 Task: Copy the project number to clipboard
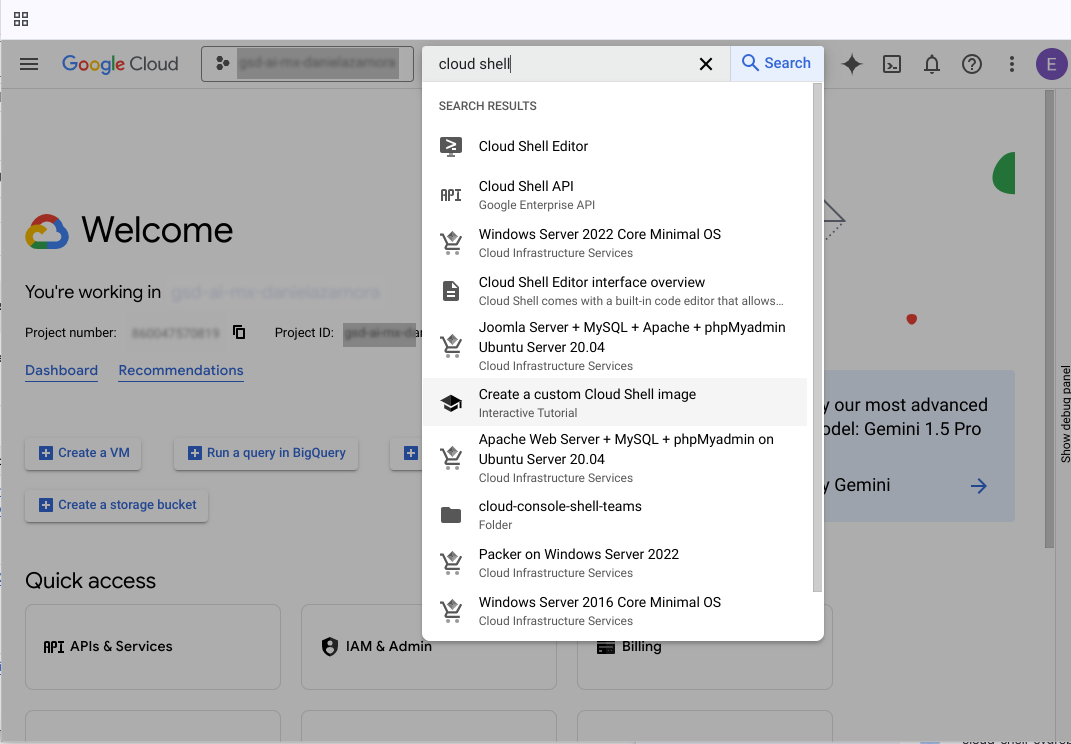tap(239, 332)
